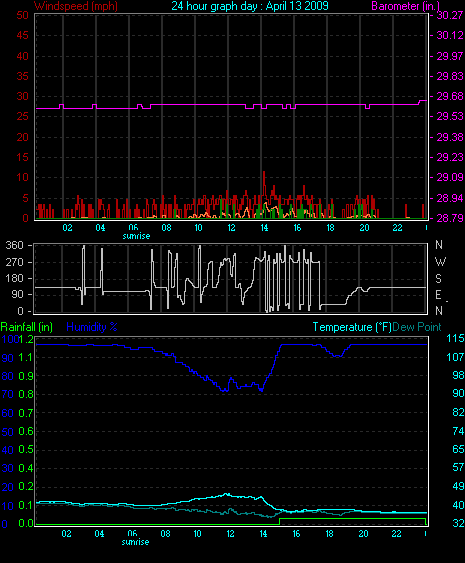Click the Rainfall (in) legend label
The height and width of the screenshot is (563, 465).
pyautogui.click(x=27, y=327)
